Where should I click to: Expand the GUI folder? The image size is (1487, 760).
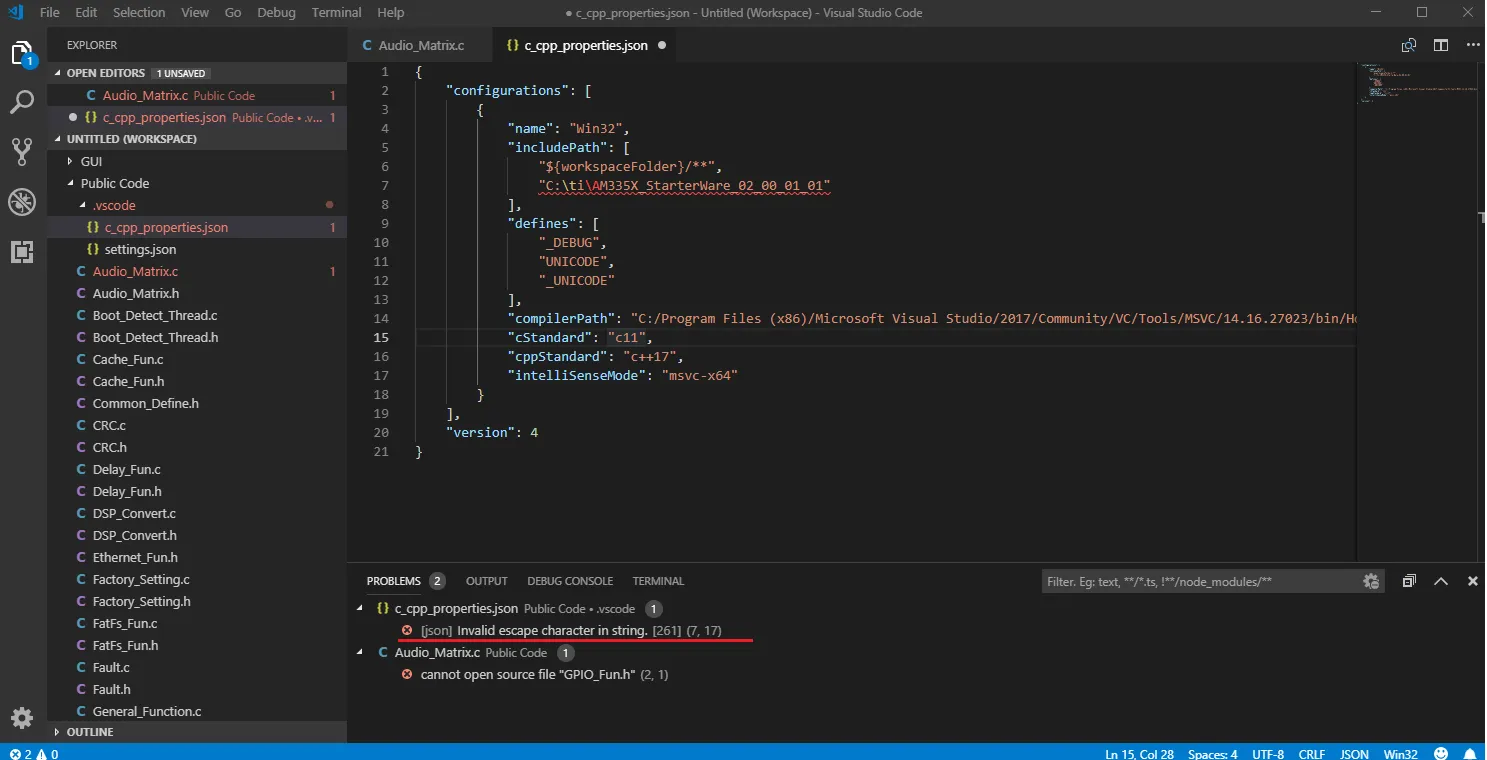(91, 161)
